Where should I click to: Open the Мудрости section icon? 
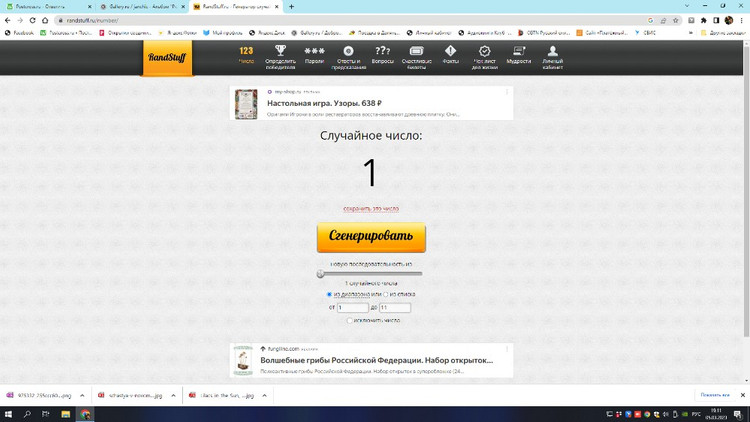pyautogui.click(x=519, y=51)
